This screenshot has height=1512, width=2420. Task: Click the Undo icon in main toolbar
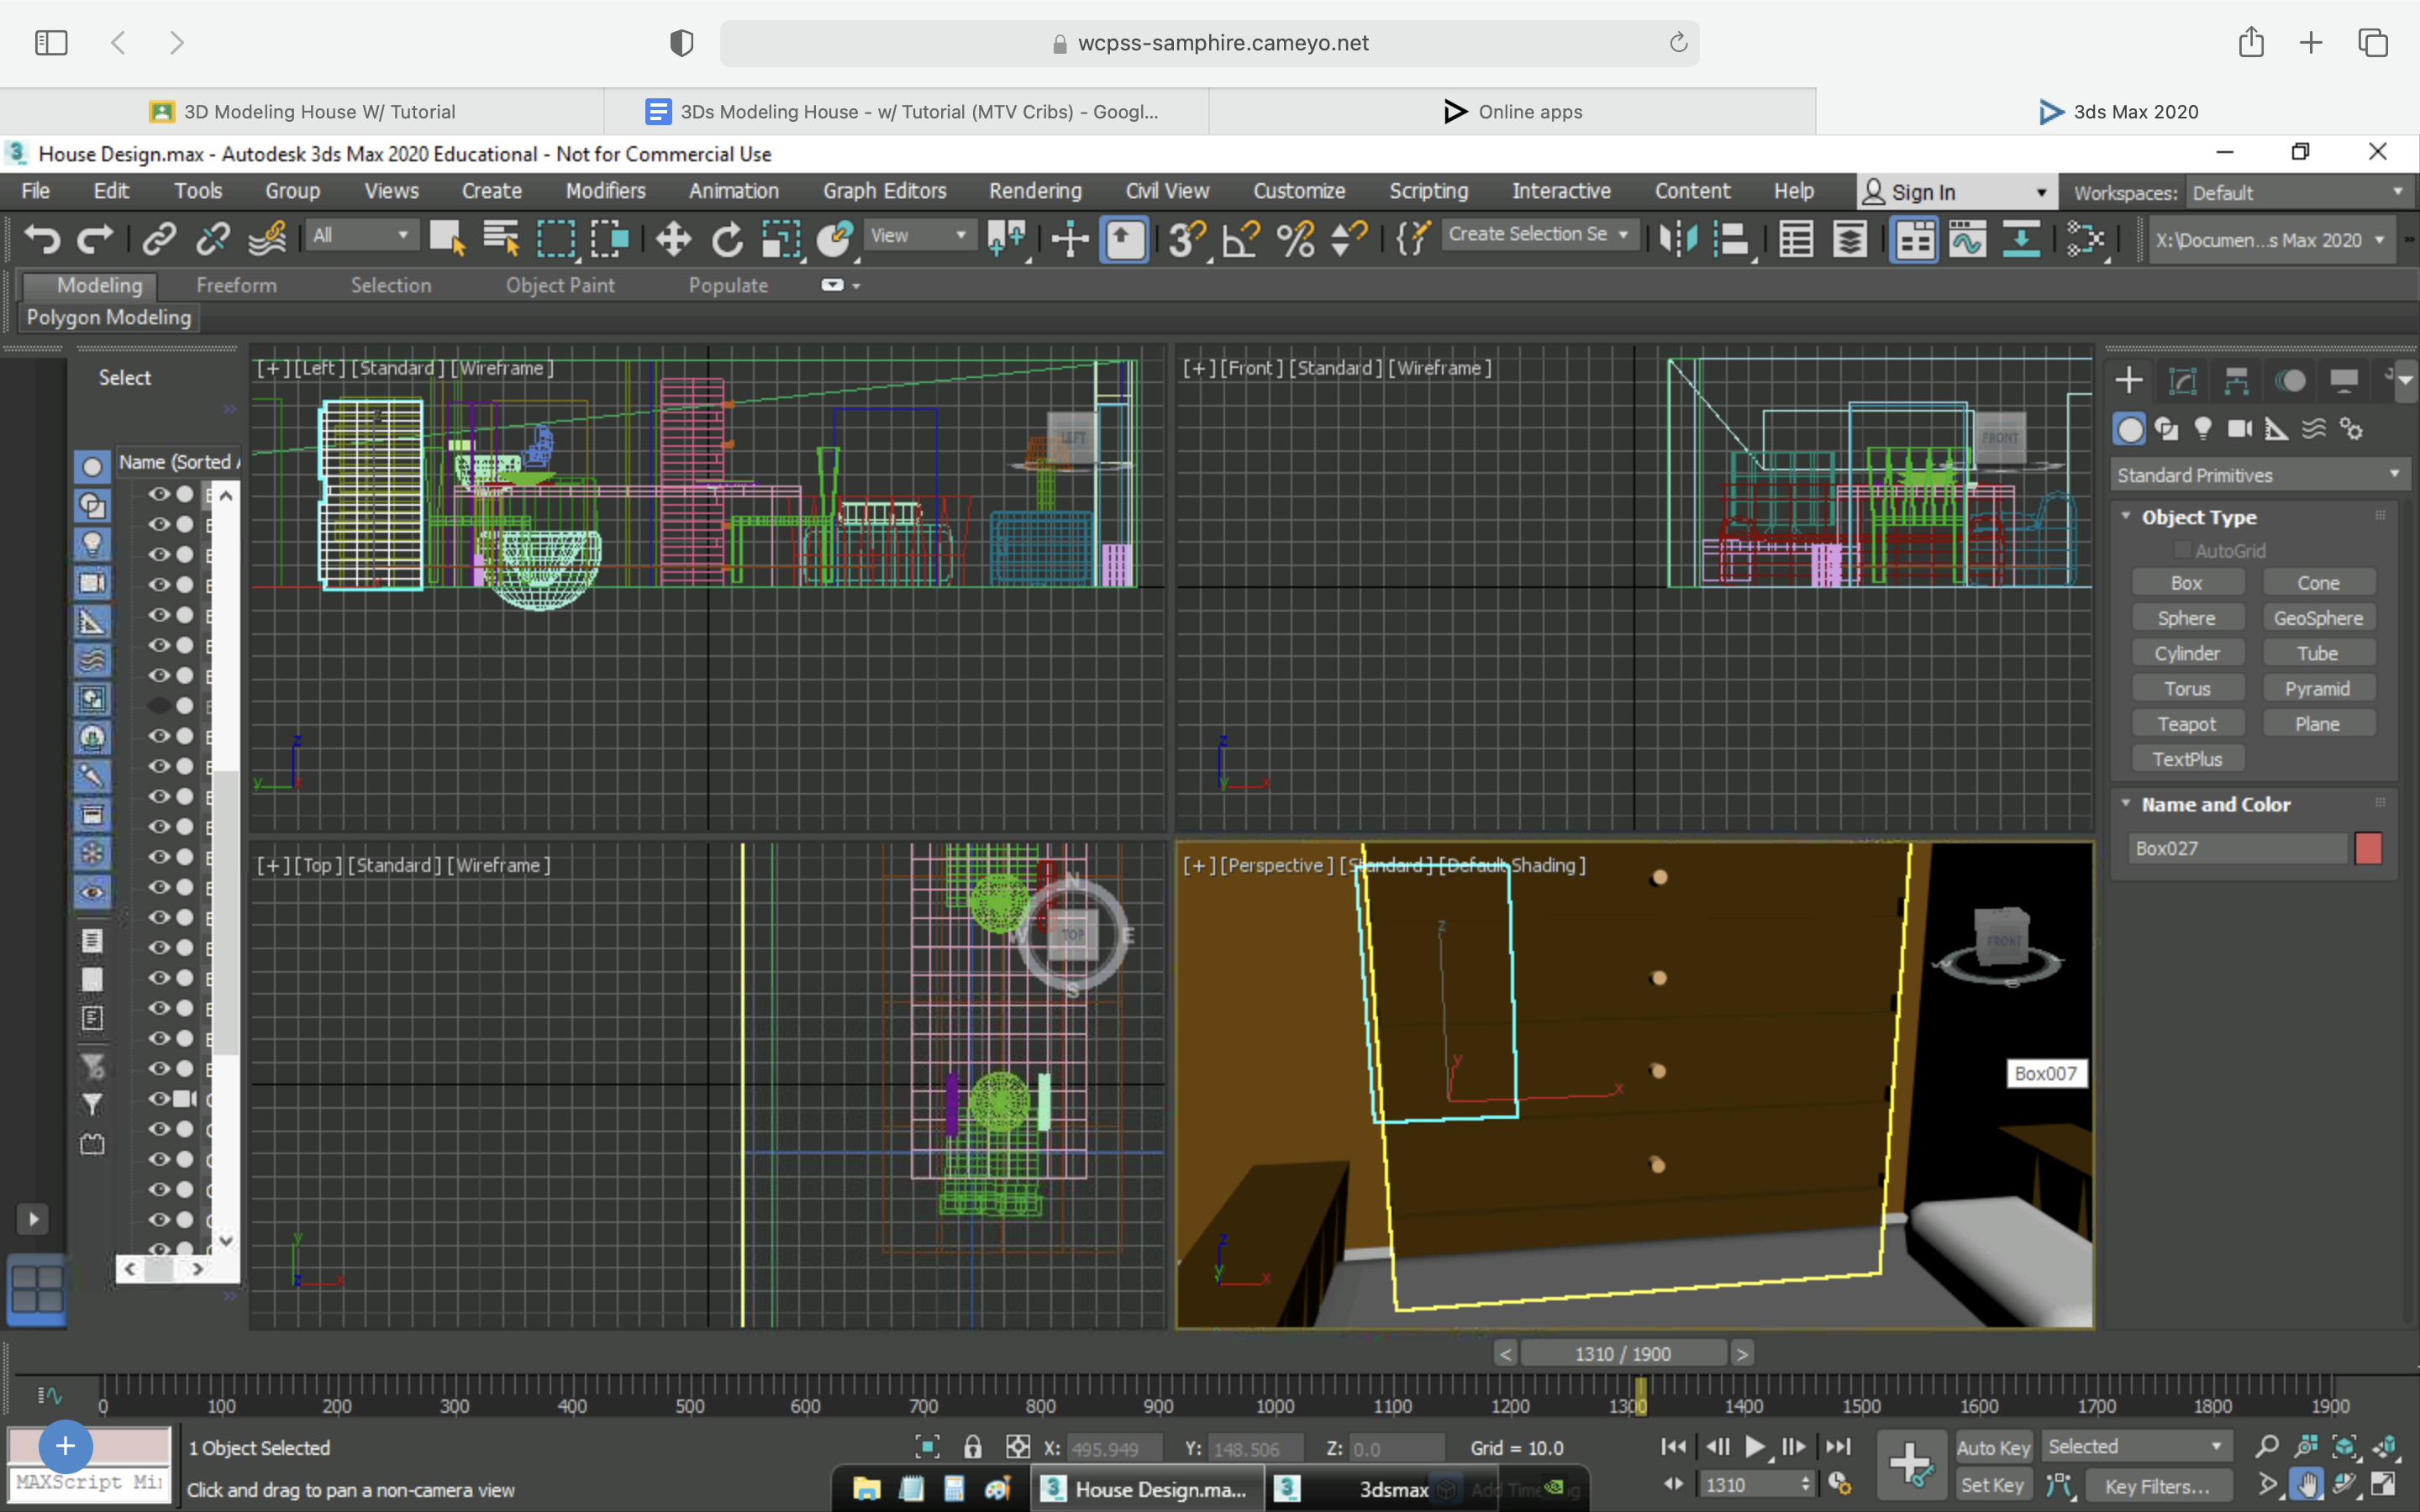[x=40, y=239]
